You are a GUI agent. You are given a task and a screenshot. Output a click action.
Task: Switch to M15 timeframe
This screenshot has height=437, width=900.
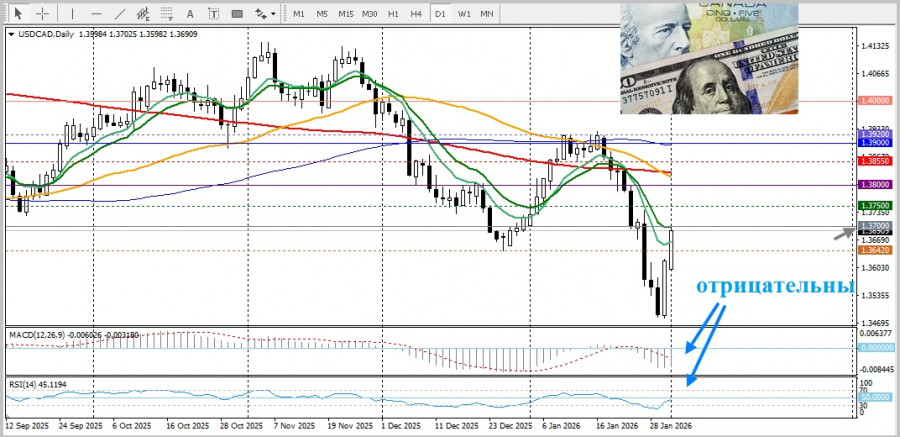point(345,14)
